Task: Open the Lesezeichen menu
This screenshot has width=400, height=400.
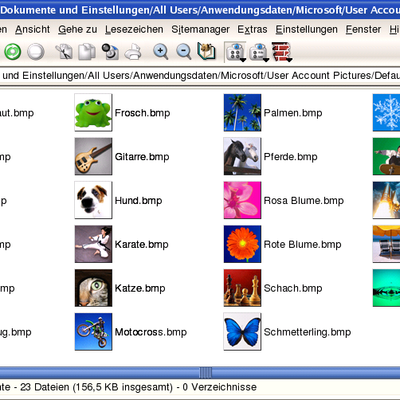Action: 134,29
